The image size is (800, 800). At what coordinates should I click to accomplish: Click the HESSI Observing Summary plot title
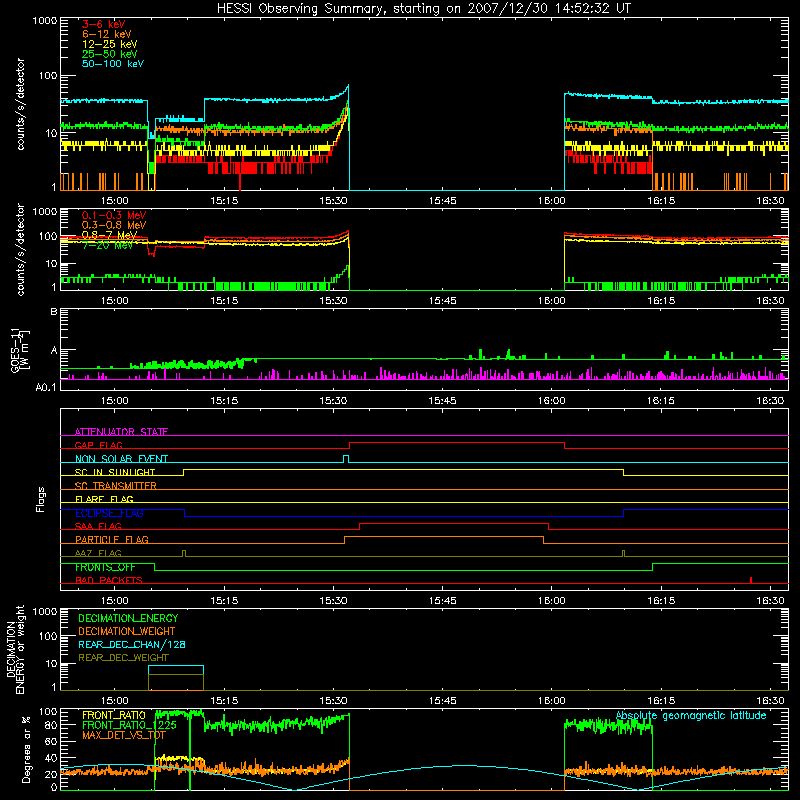point(424,9)
